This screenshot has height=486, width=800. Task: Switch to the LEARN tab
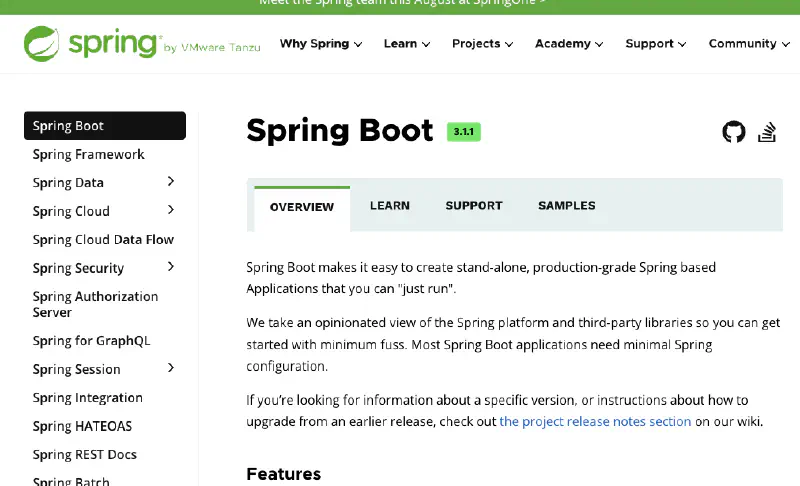click(390, 206)
